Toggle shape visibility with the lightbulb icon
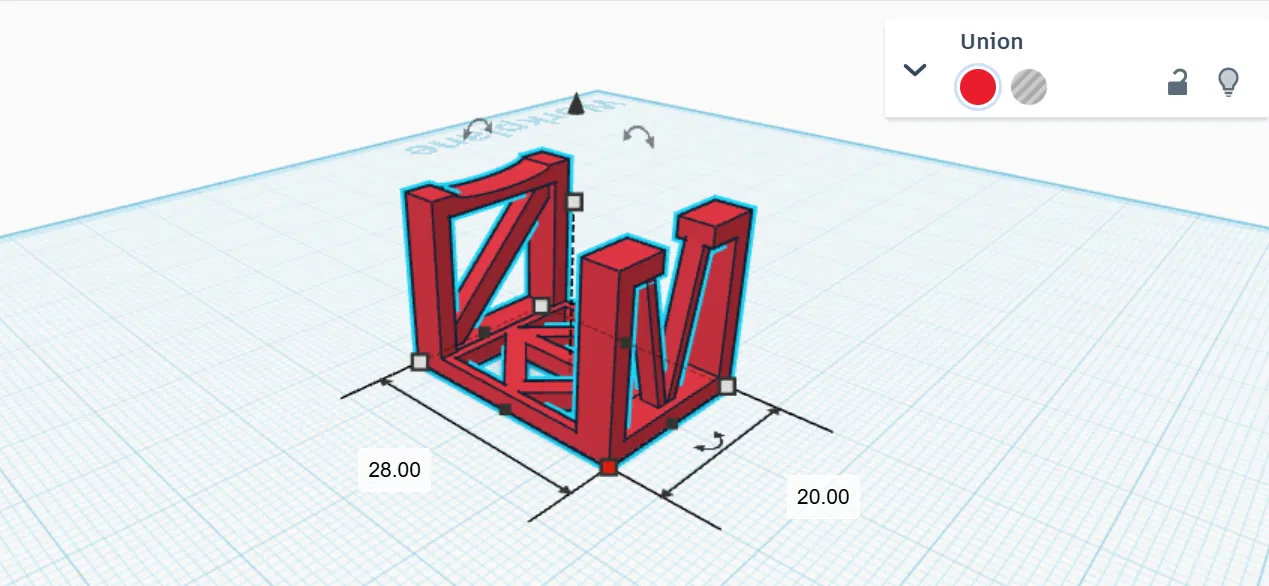The image size is (1269, 586). [x=1228, y=82]
